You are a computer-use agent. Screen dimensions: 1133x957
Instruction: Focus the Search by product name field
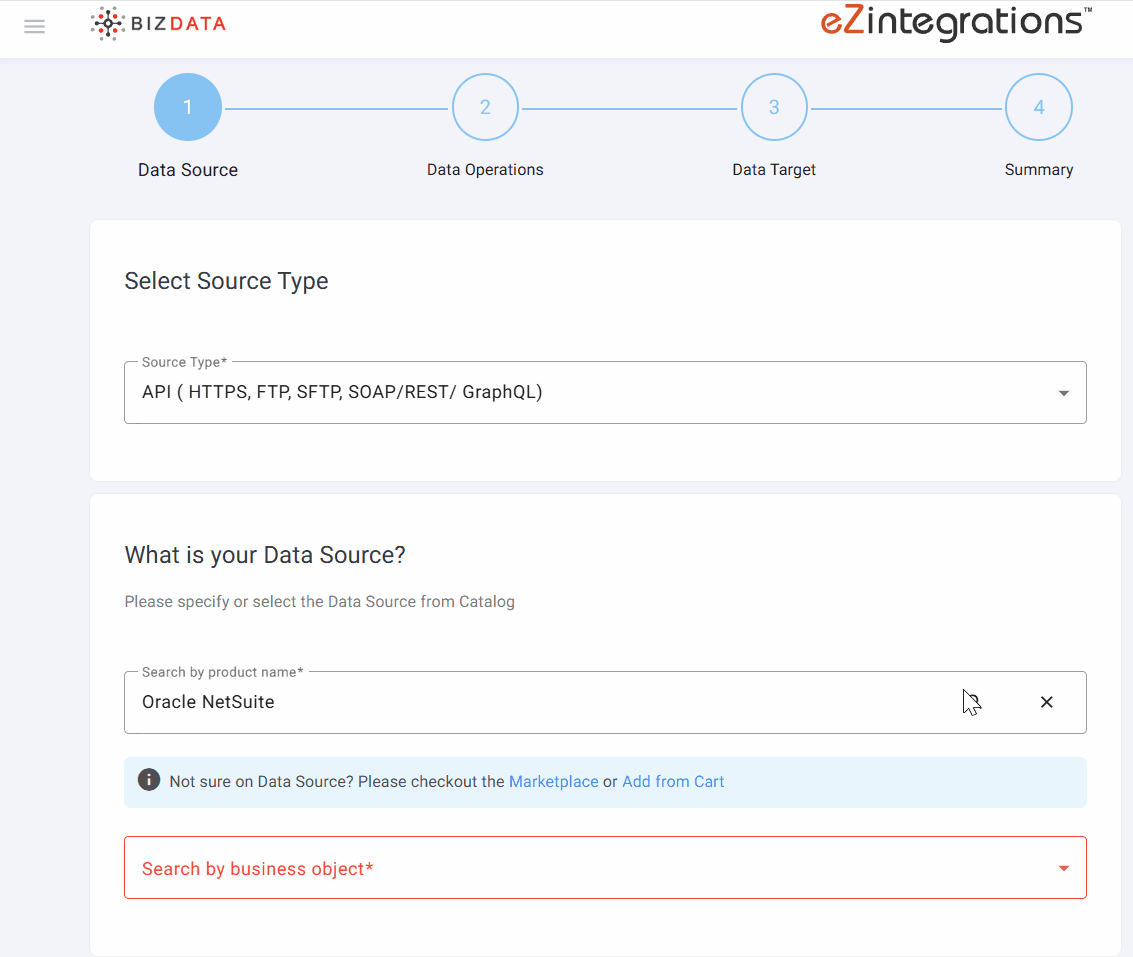(x=540, y=702)
